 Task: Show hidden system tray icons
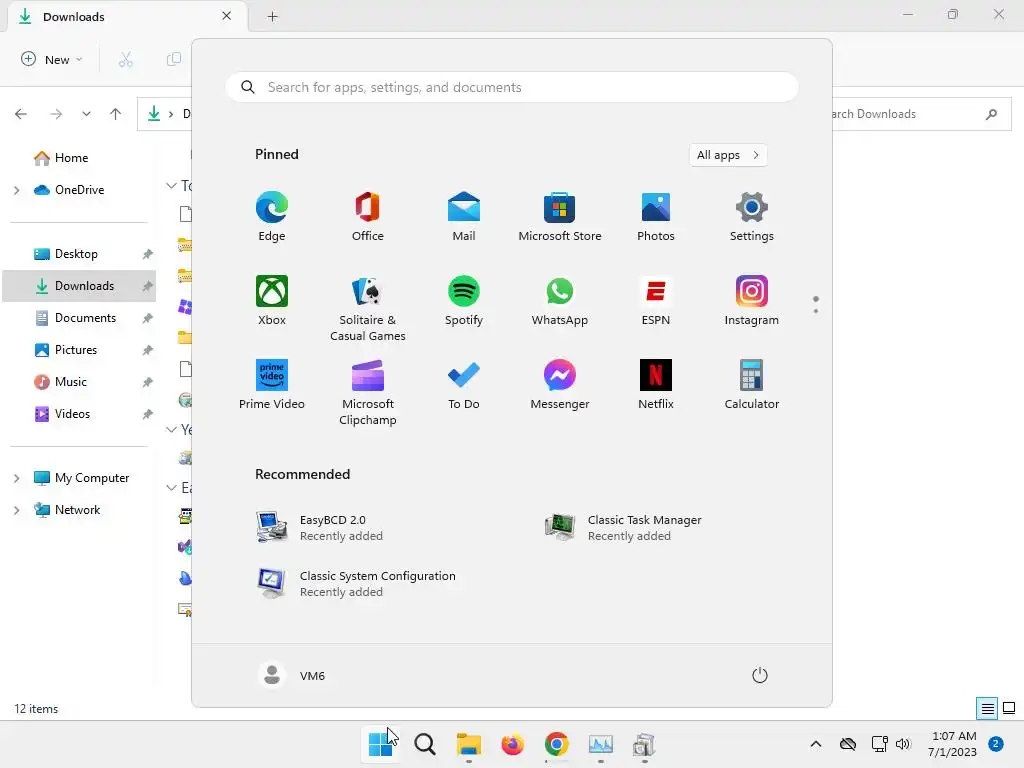point(816,744)
